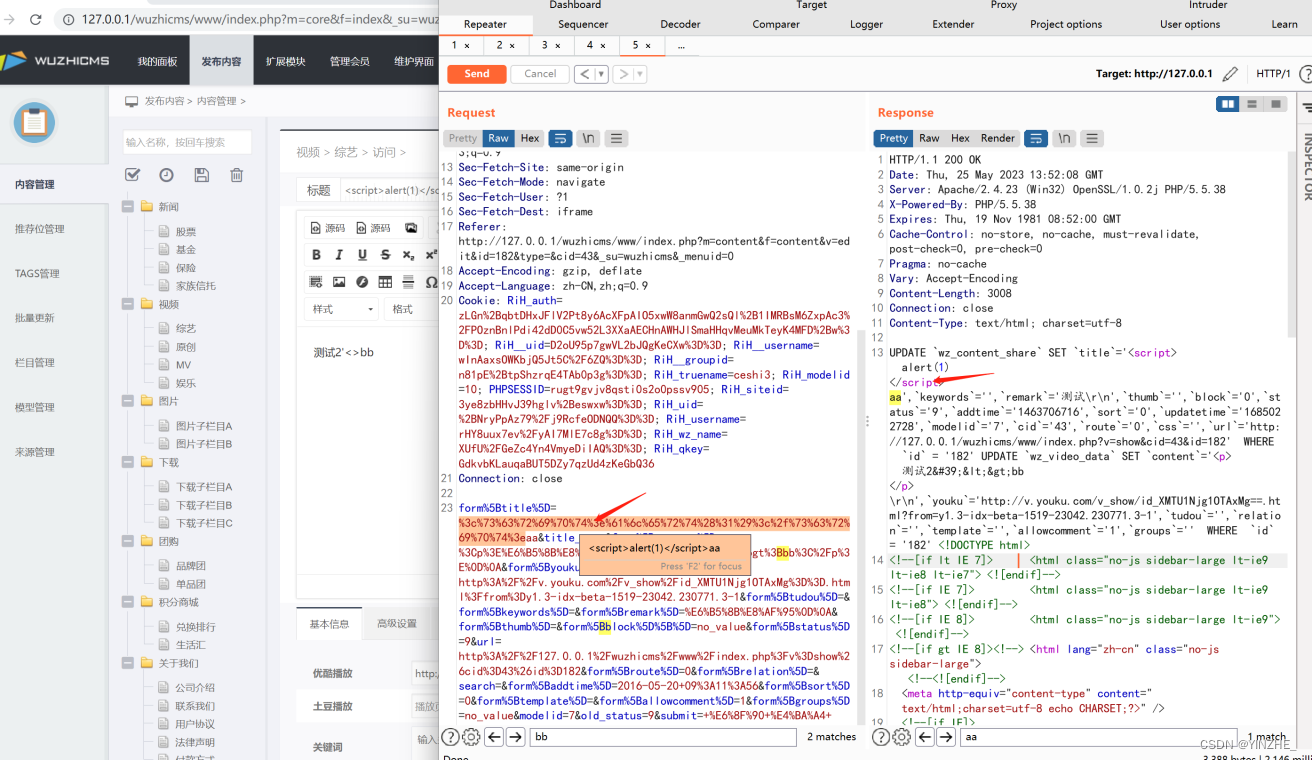Click previous match arrow in Request search

(494, 737)
